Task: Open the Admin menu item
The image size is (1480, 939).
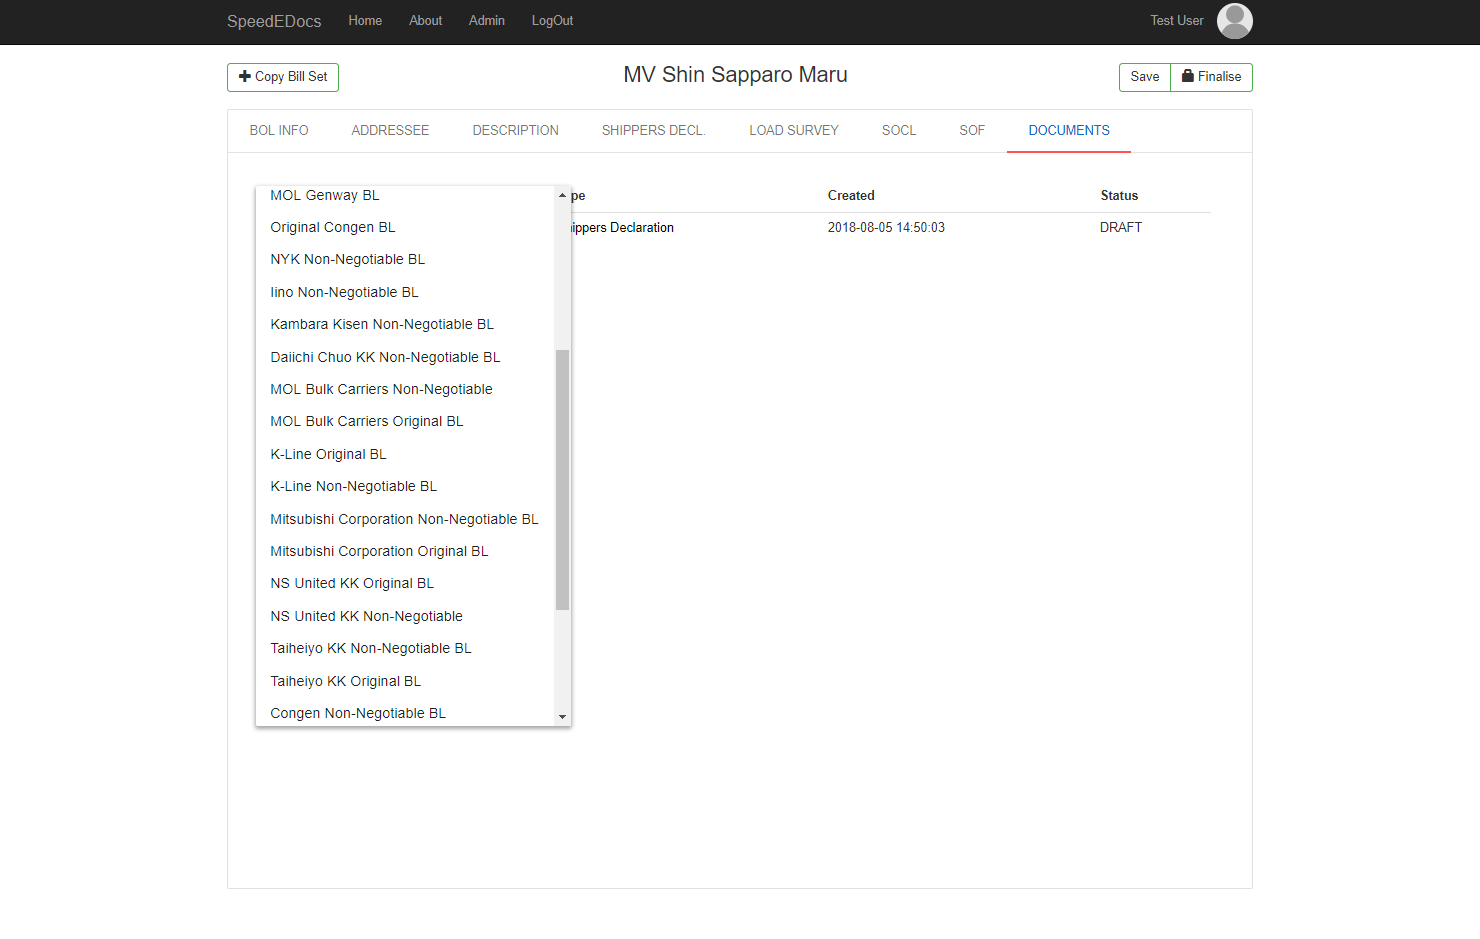Action: [487, 21]
